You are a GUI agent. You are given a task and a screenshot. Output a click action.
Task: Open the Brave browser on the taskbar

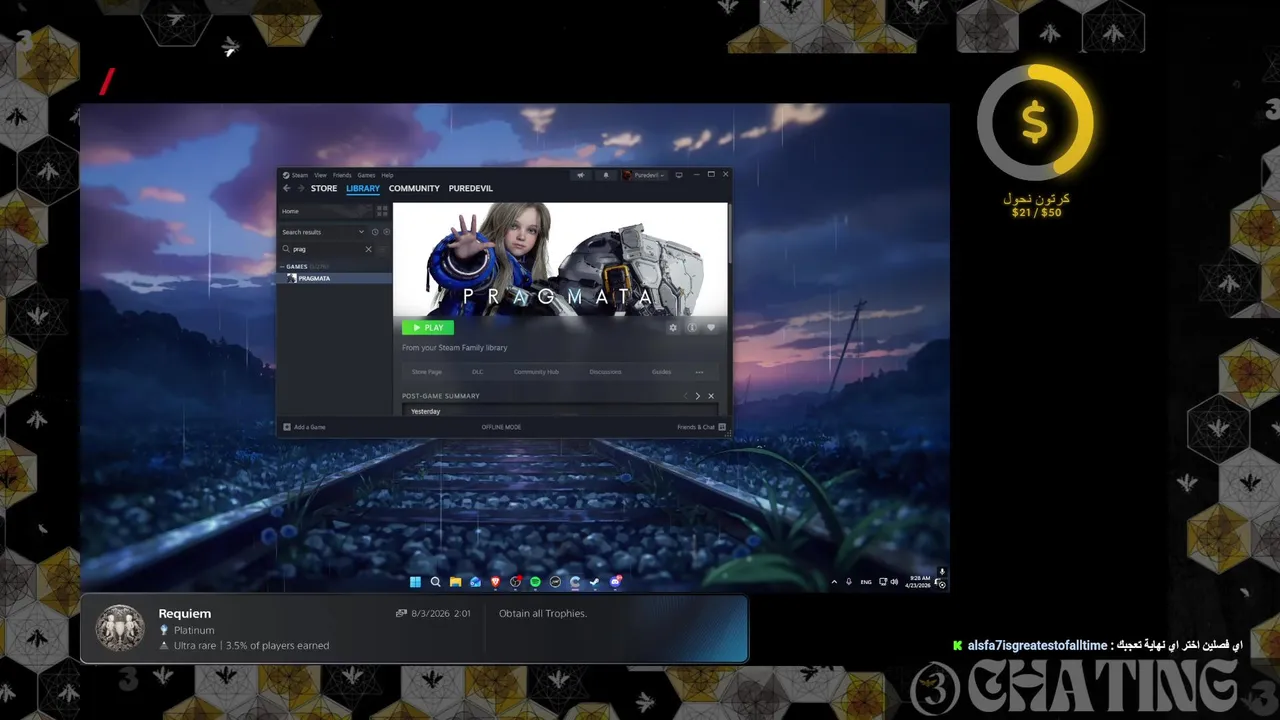[495, 582]
